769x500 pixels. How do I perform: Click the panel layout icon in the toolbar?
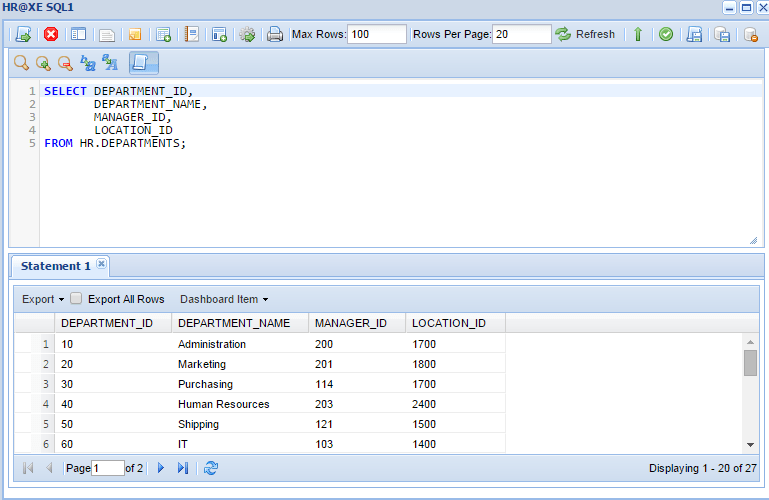78,34
